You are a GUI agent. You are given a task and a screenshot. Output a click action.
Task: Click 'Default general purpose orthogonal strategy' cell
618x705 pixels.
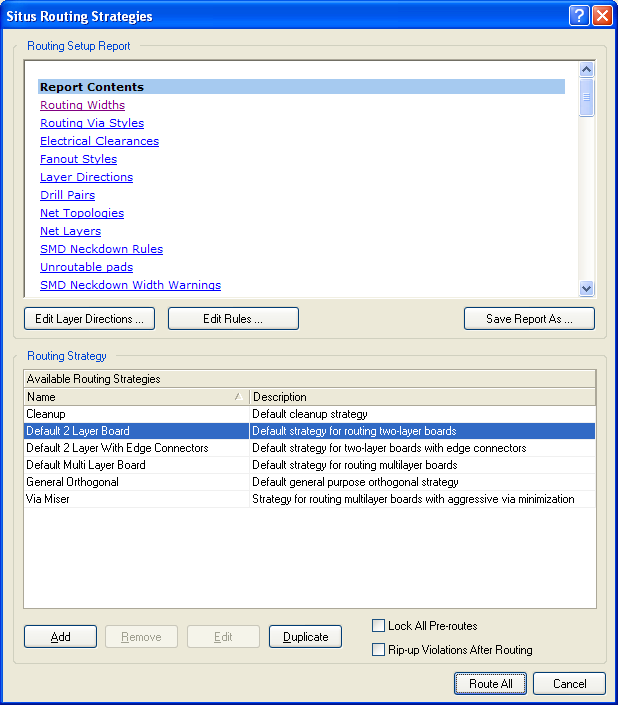(x=422, y=482)
